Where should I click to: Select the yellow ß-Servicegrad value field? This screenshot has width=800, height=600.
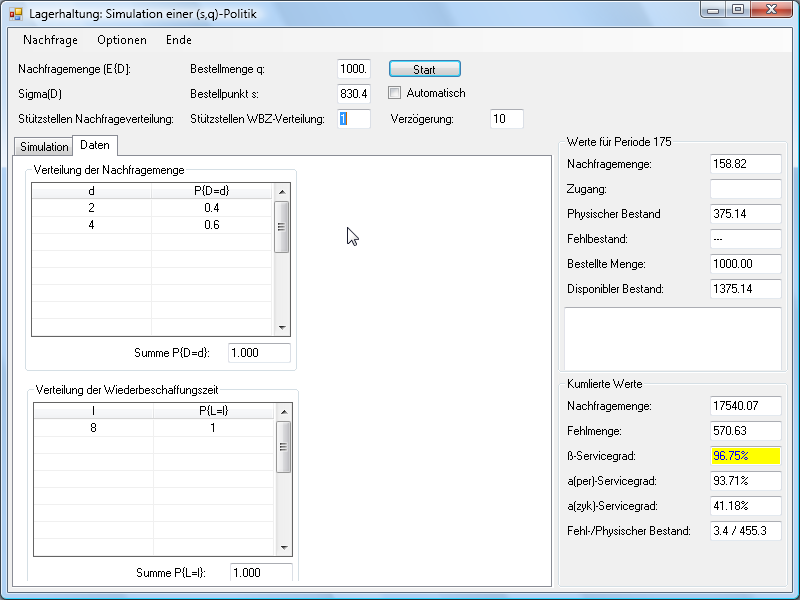745,456
